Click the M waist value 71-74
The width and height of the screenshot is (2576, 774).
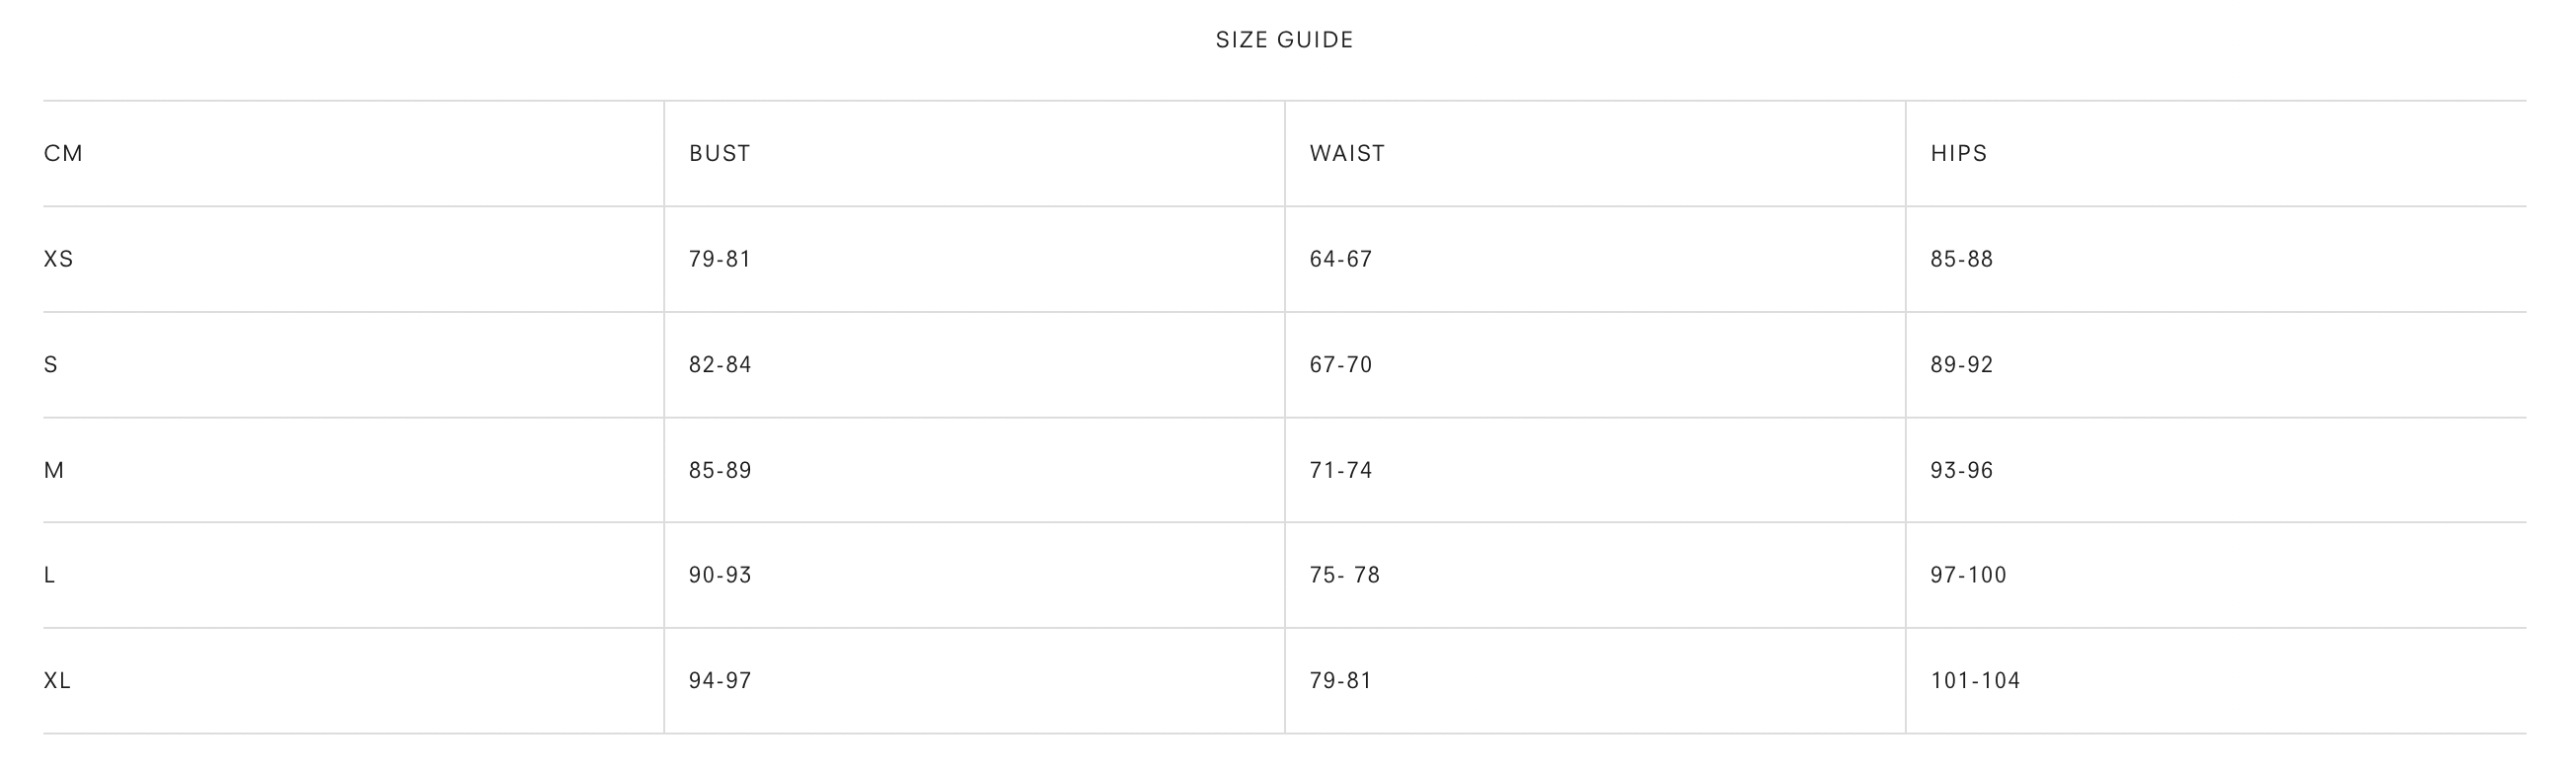click(x=1340, y=470)
